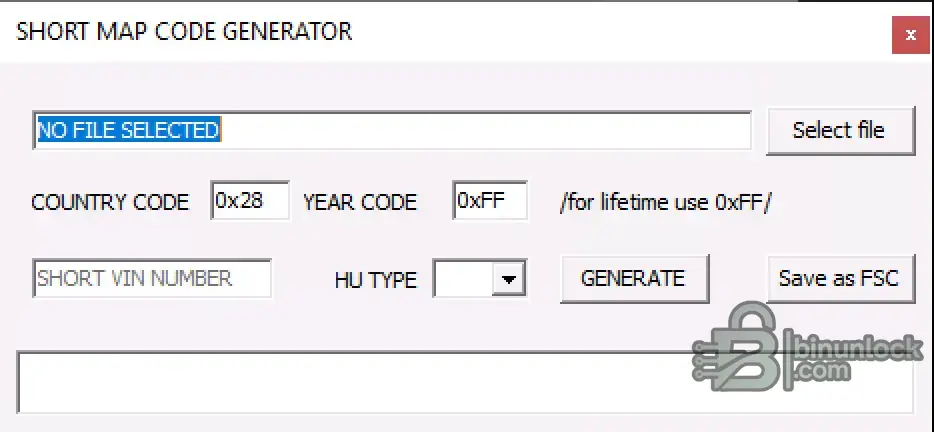934x432 pixels.
Task: Click the YEAR CODE label
Action: 360,203
